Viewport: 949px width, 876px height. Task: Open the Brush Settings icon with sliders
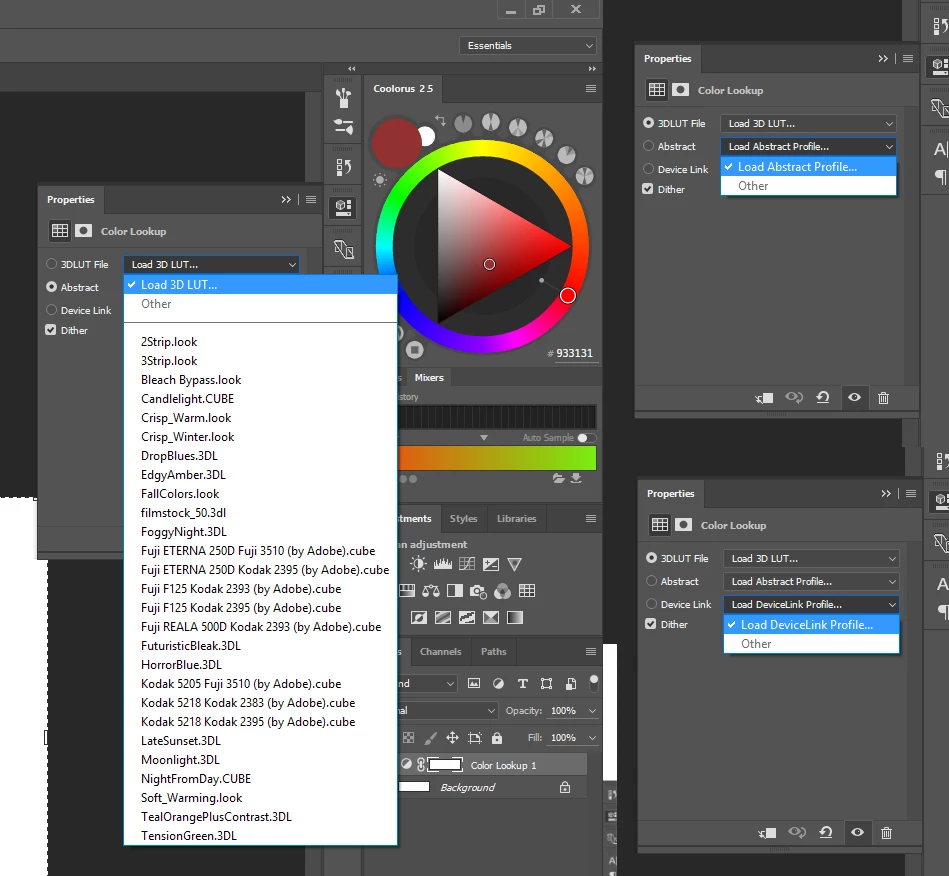coord(343,126)
